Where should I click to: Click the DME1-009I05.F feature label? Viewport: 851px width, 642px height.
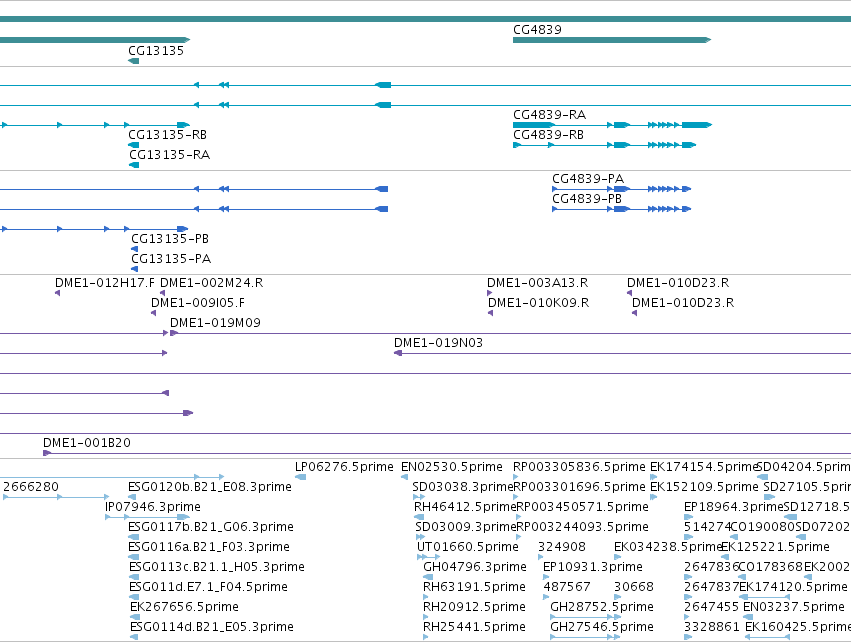(198, 303)
